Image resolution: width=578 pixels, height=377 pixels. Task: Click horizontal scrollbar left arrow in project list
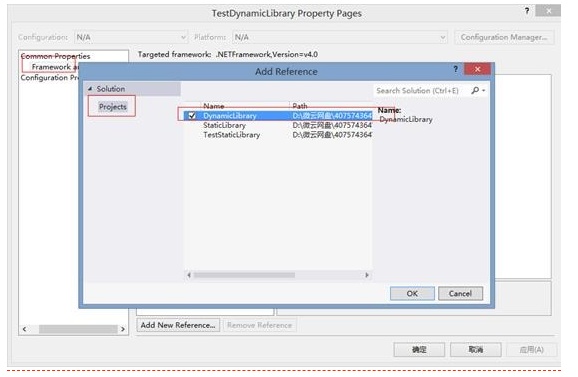(x=189, y=275)
